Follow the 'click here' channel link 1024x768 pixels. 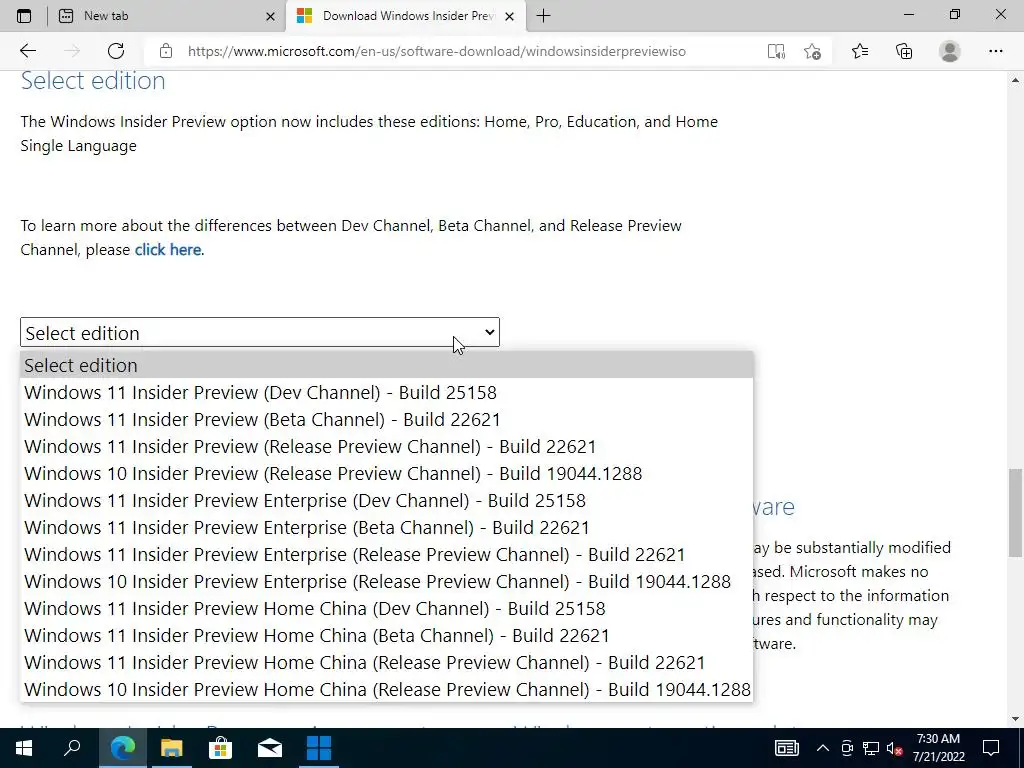click(168, 249)
